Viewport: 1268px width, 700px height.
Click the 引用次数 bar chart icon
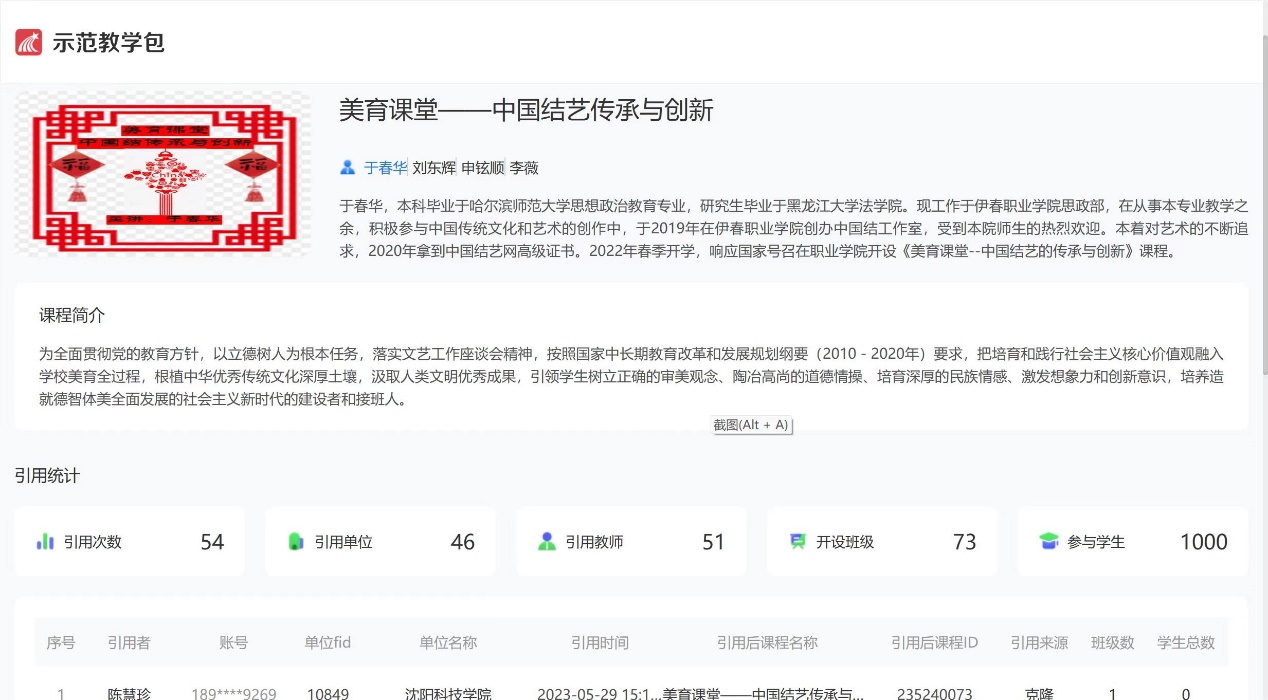[45, 541]
